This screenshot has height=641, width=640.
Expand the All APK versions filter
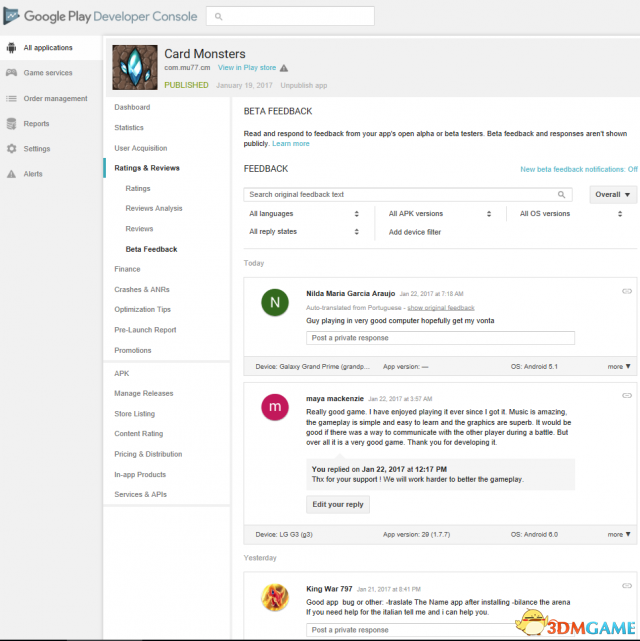439,214
